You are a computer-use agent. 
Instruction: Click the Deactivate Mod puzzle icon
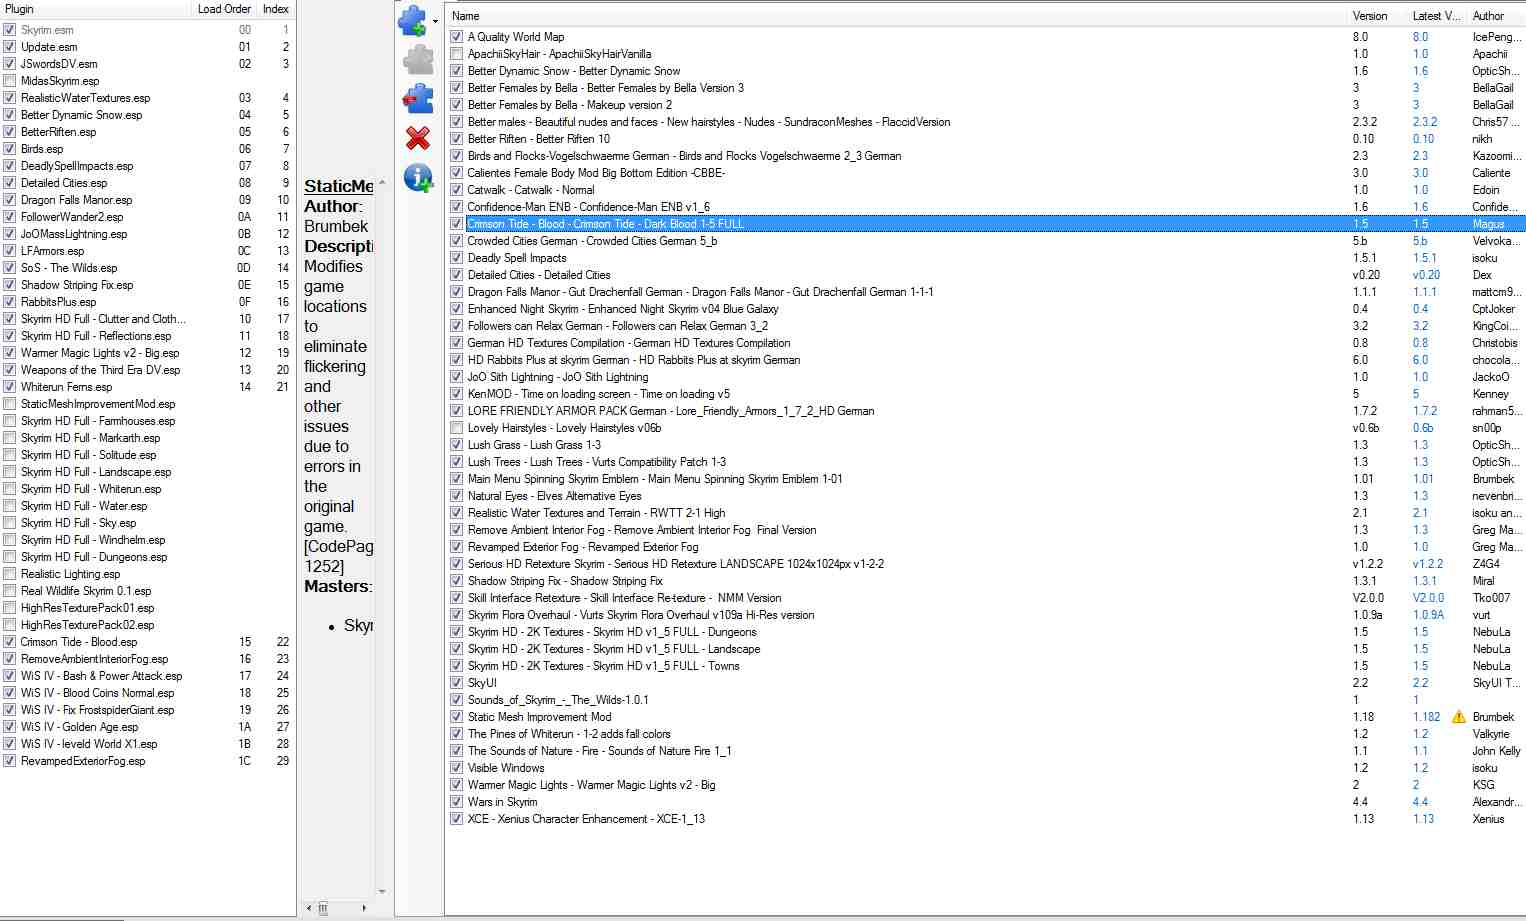pos(418,98)
